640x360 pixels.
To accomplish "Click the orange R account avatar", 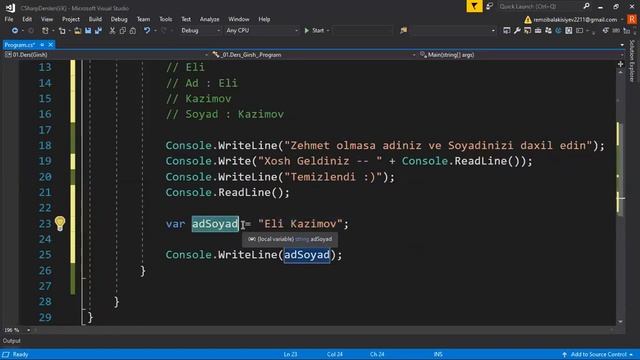I will point(632,20).
